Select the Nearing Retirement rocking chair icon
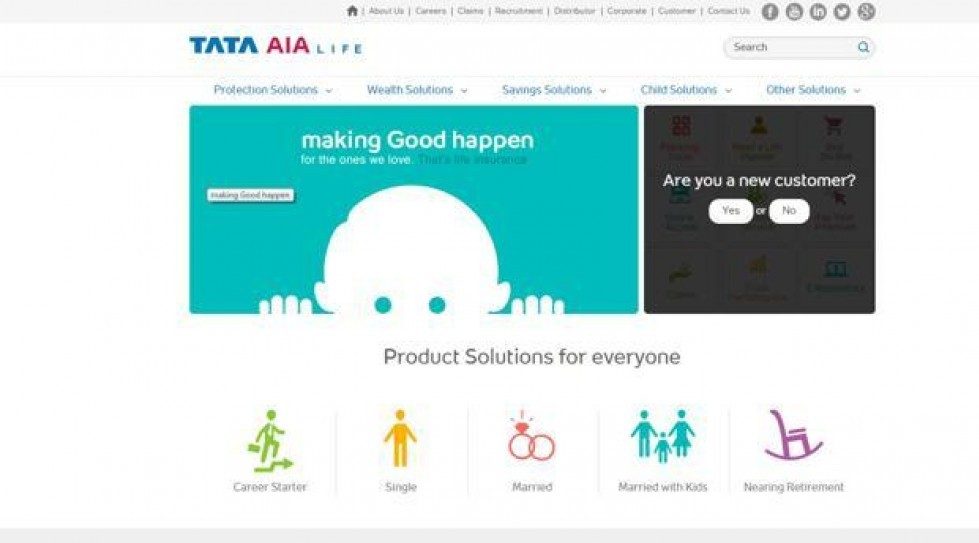 (x=794, y=435)
